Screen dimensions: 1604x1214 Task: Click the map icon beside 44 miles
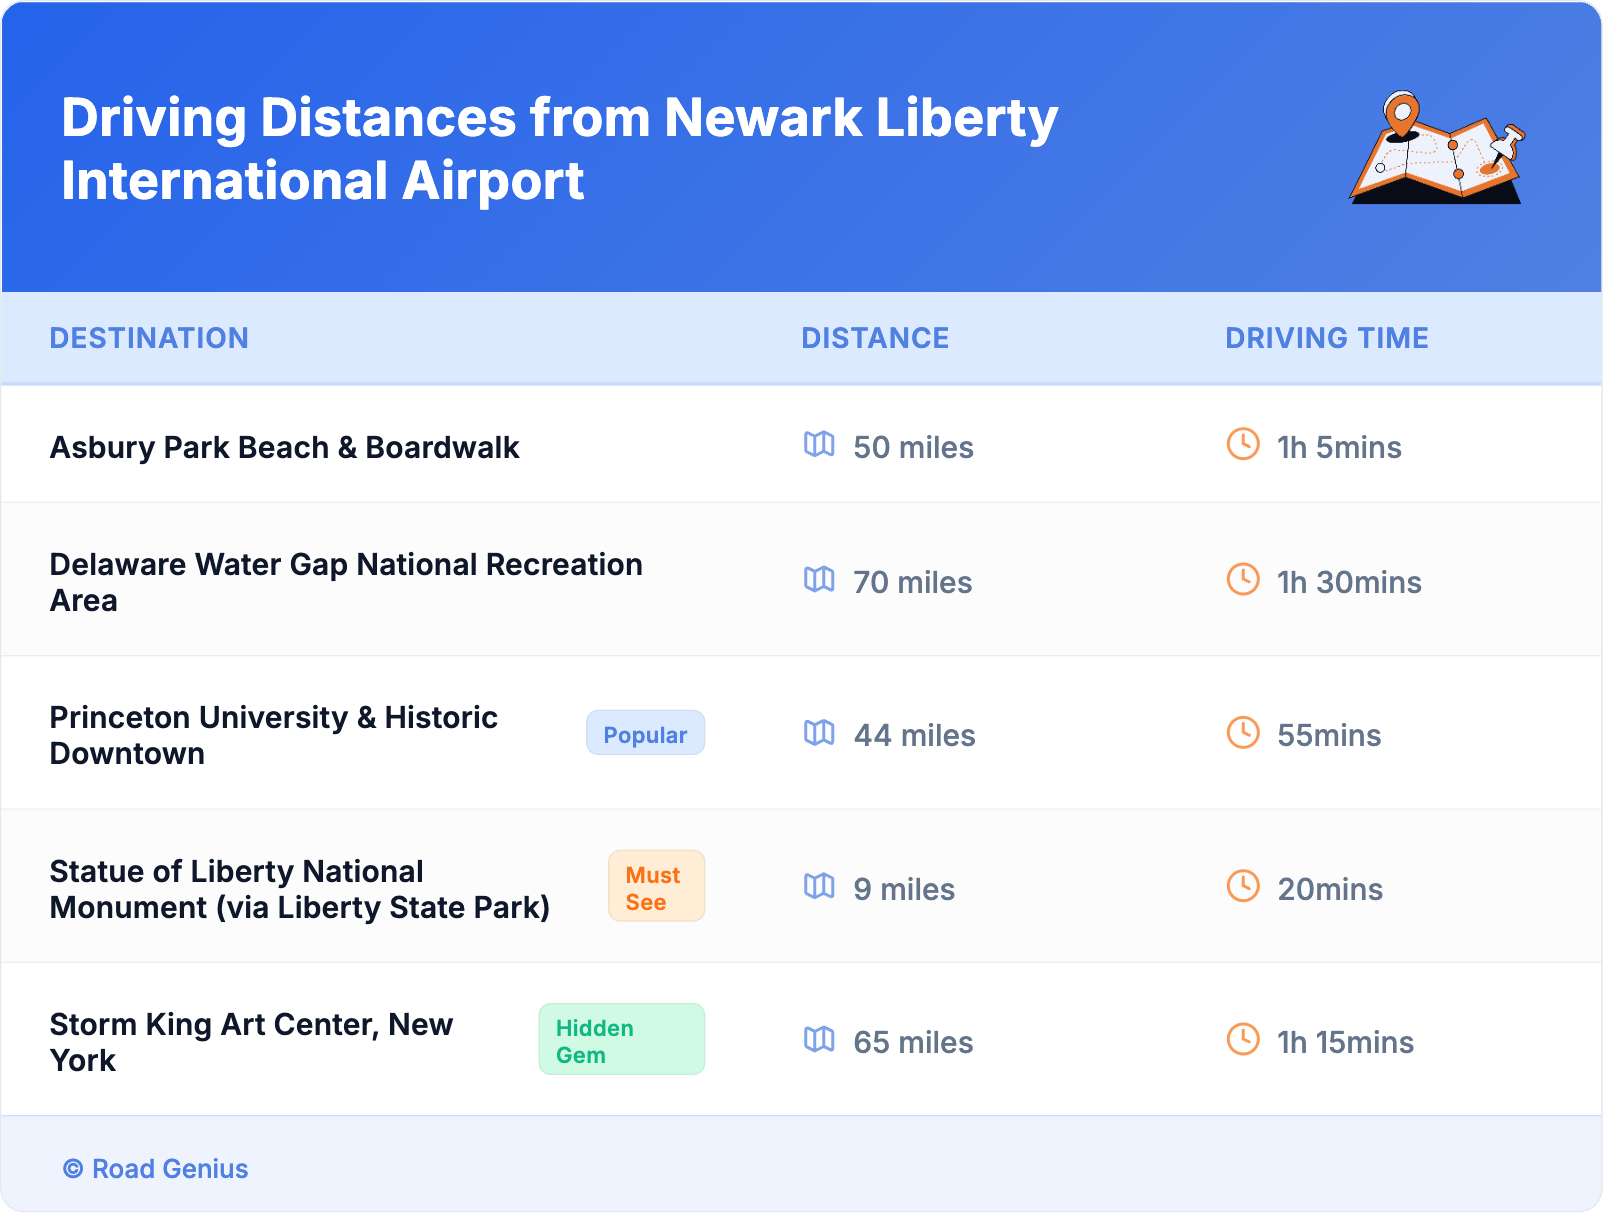[x=819, y=733]
